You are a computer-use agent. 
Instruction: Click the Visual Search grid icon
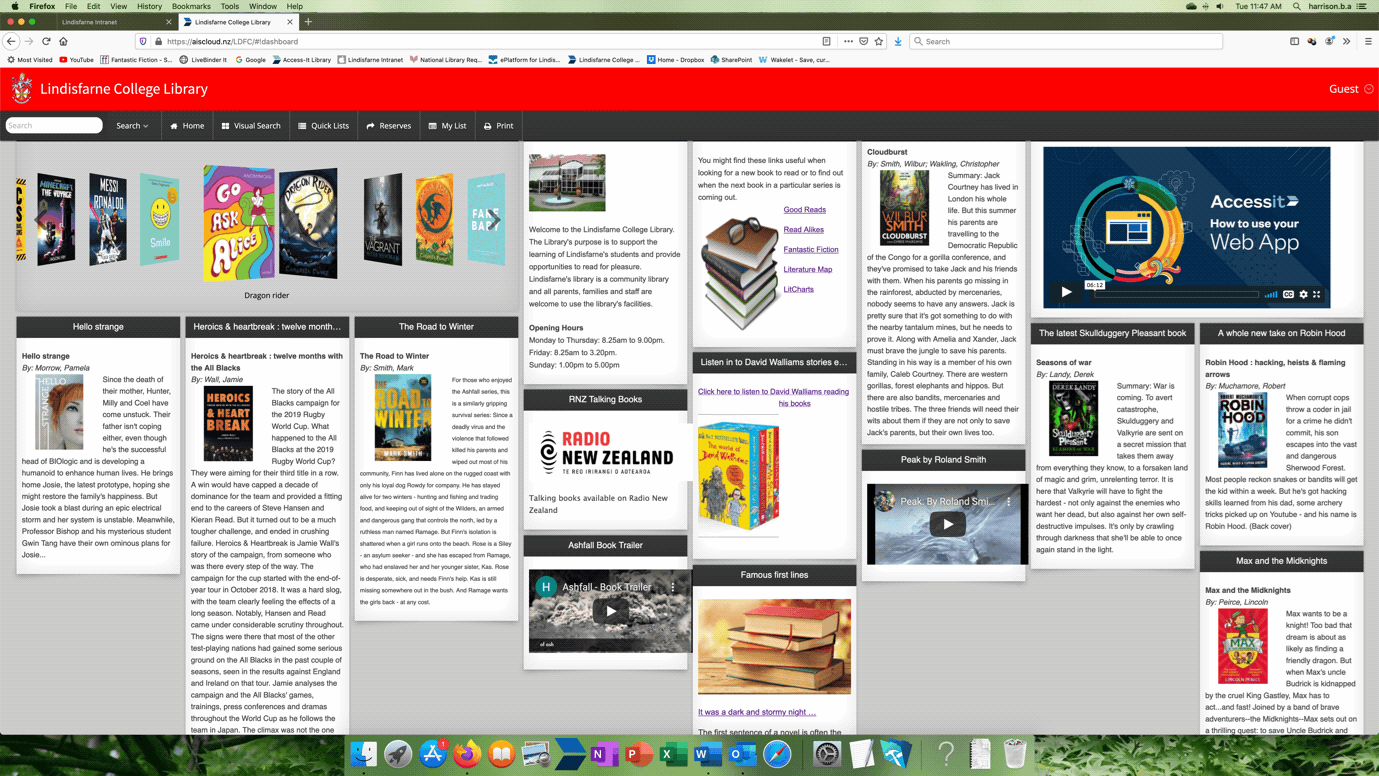(226, 126)
